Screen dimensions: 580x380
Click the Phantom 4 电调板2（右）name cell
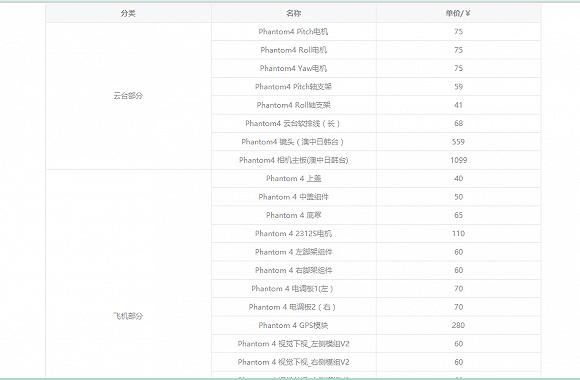tap(293, 307)
